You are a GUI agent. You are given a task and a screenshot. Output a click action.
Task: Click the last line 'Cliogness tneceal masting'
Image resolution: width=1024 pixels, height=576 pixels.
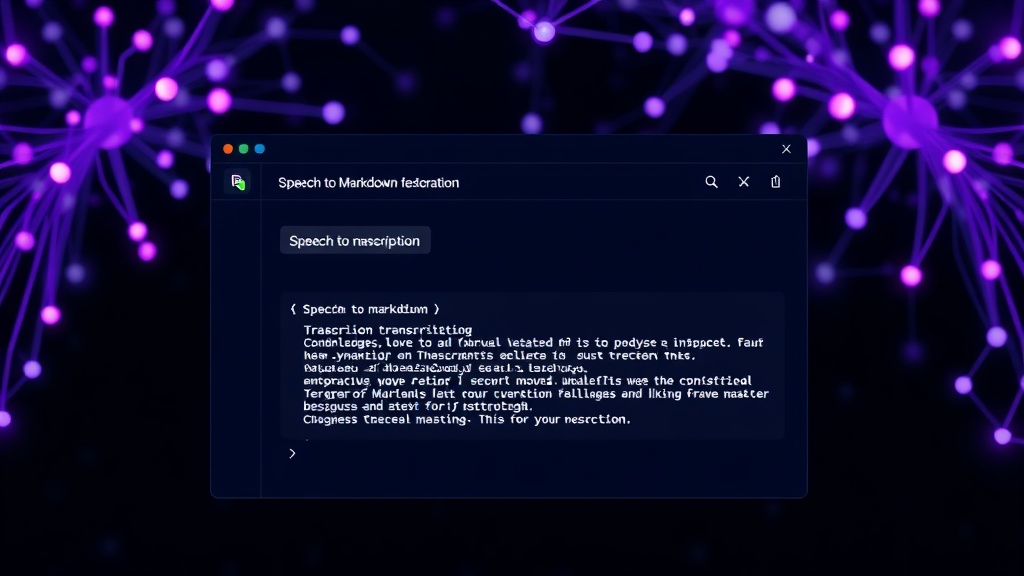tap(466, 419)
